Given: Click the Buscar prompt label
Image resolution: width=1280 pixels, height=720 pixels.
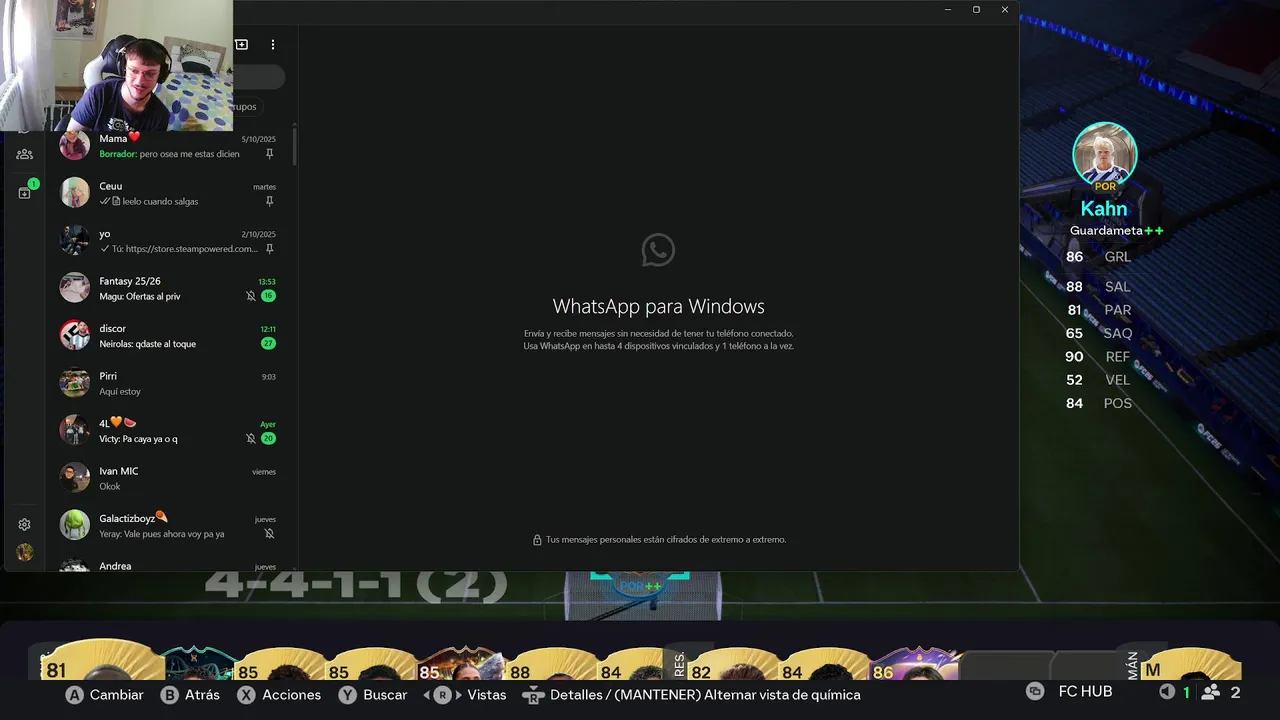Looking at the screenshot, I should tap(385, 694).
